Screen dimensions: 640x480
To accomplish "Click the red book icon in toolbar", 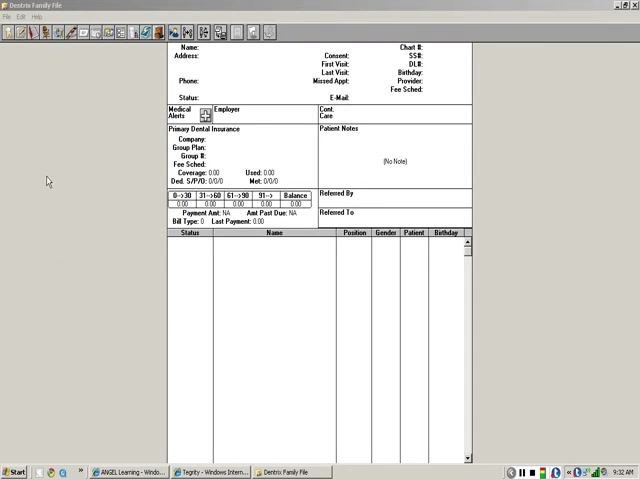I will point(33,32).
